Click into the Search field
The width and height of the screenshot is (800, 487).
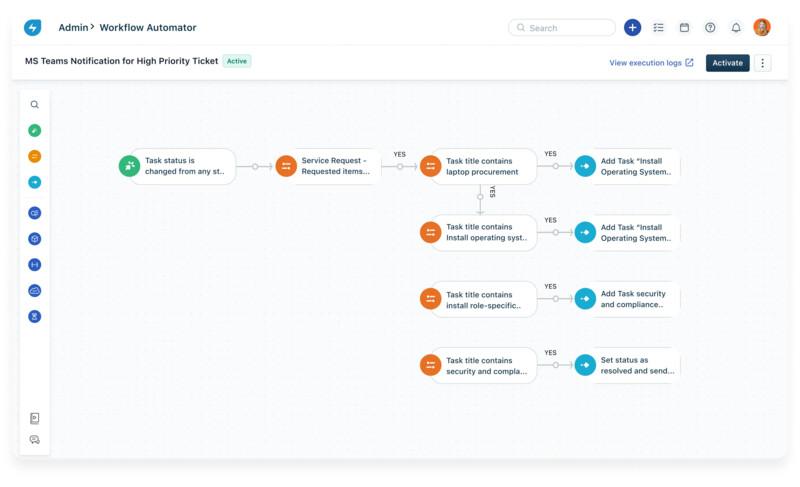(x=562, y=28)
